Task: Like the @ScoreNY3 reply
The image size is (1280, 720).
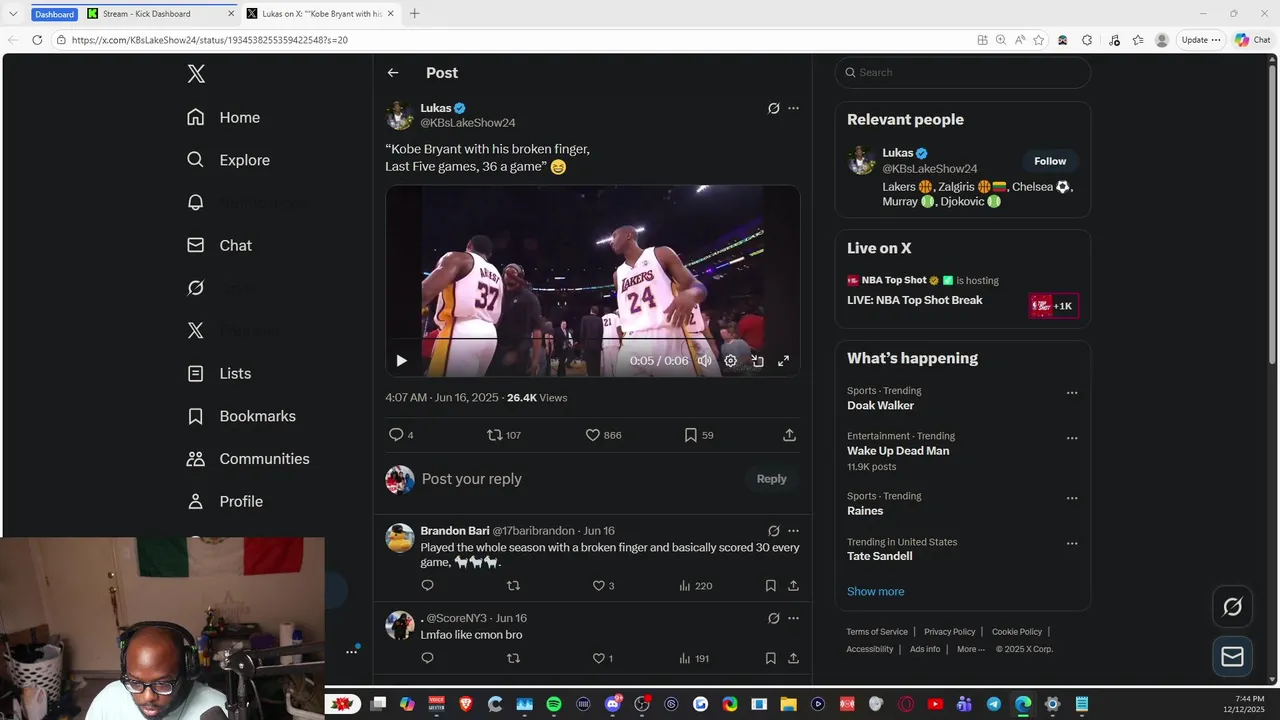Action: point(603,658)
